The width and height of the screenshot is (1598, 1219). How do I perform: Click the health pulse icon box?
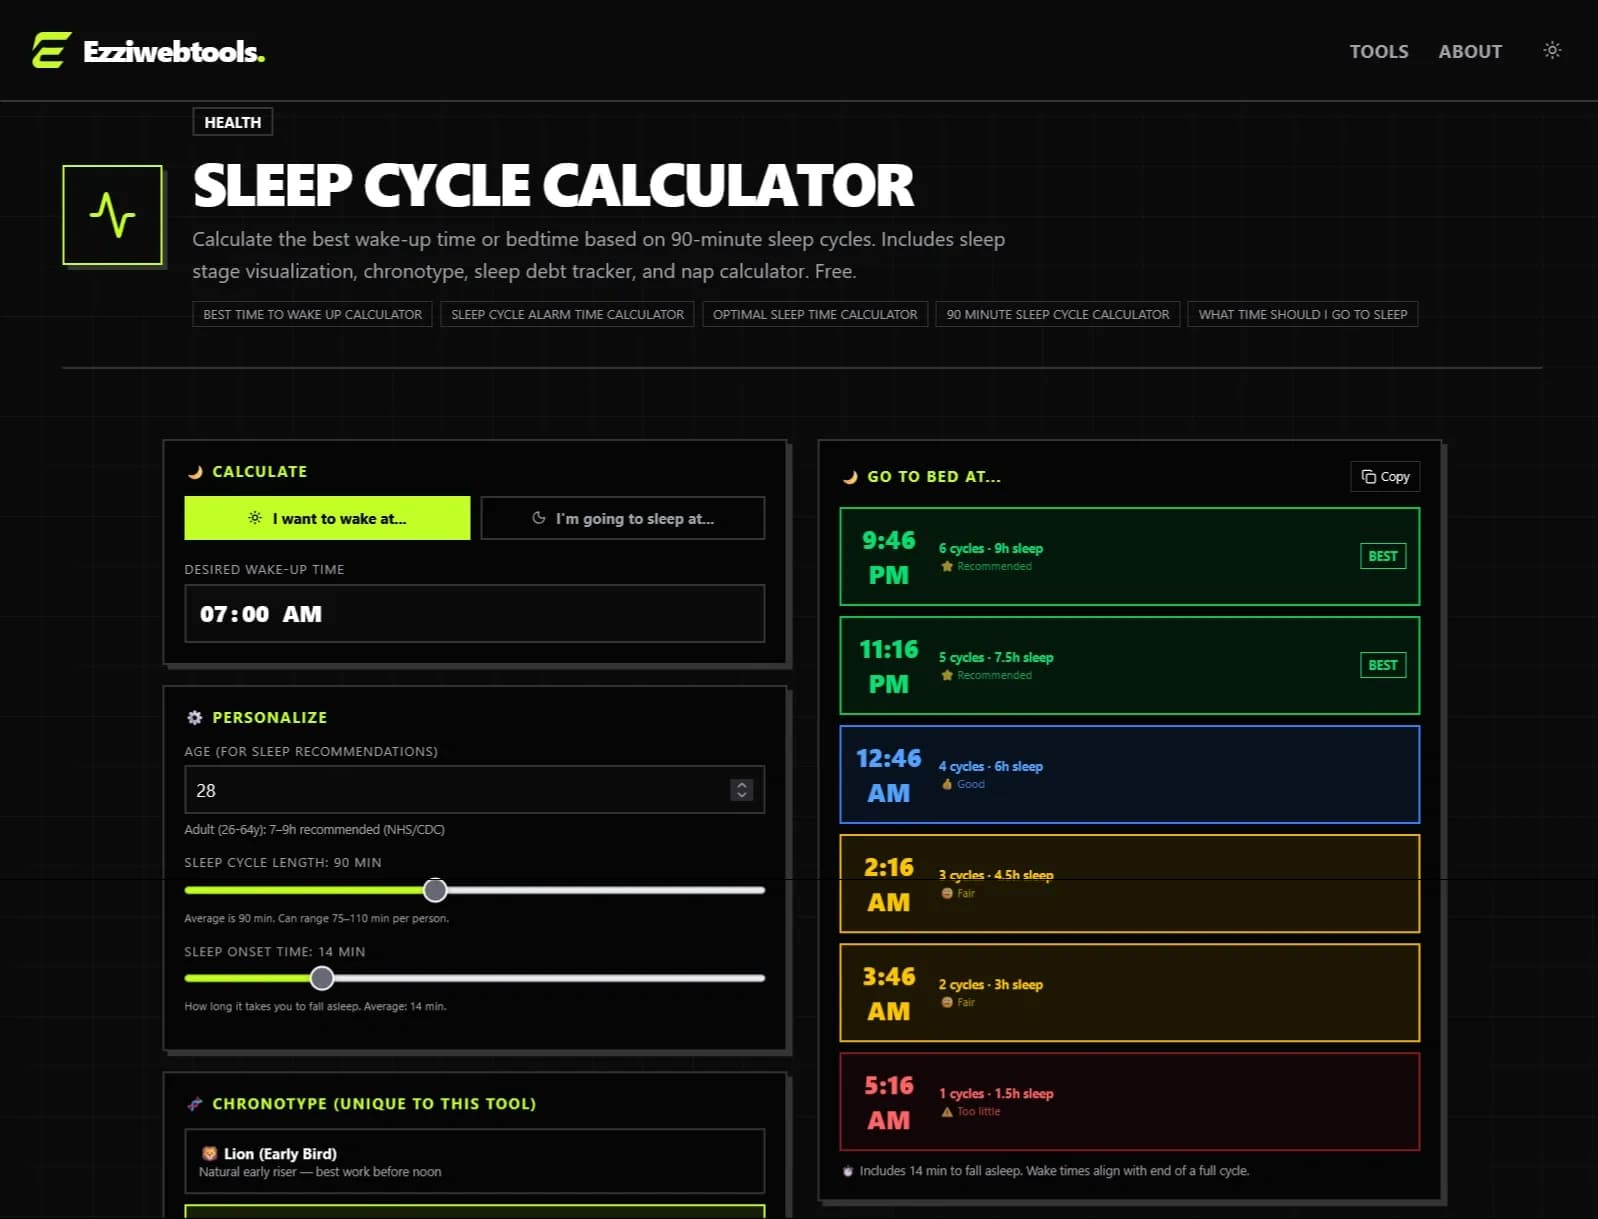click(x=112, y=215)
